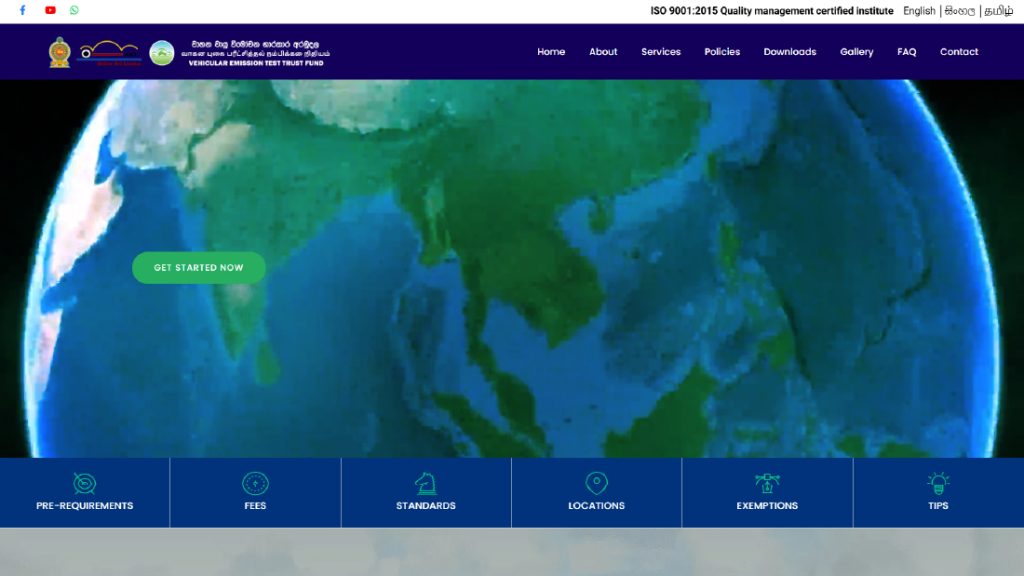This screenshot has width=1024, height=576.
Task: Open the Gallery menu item
Action: coord(857,52)
